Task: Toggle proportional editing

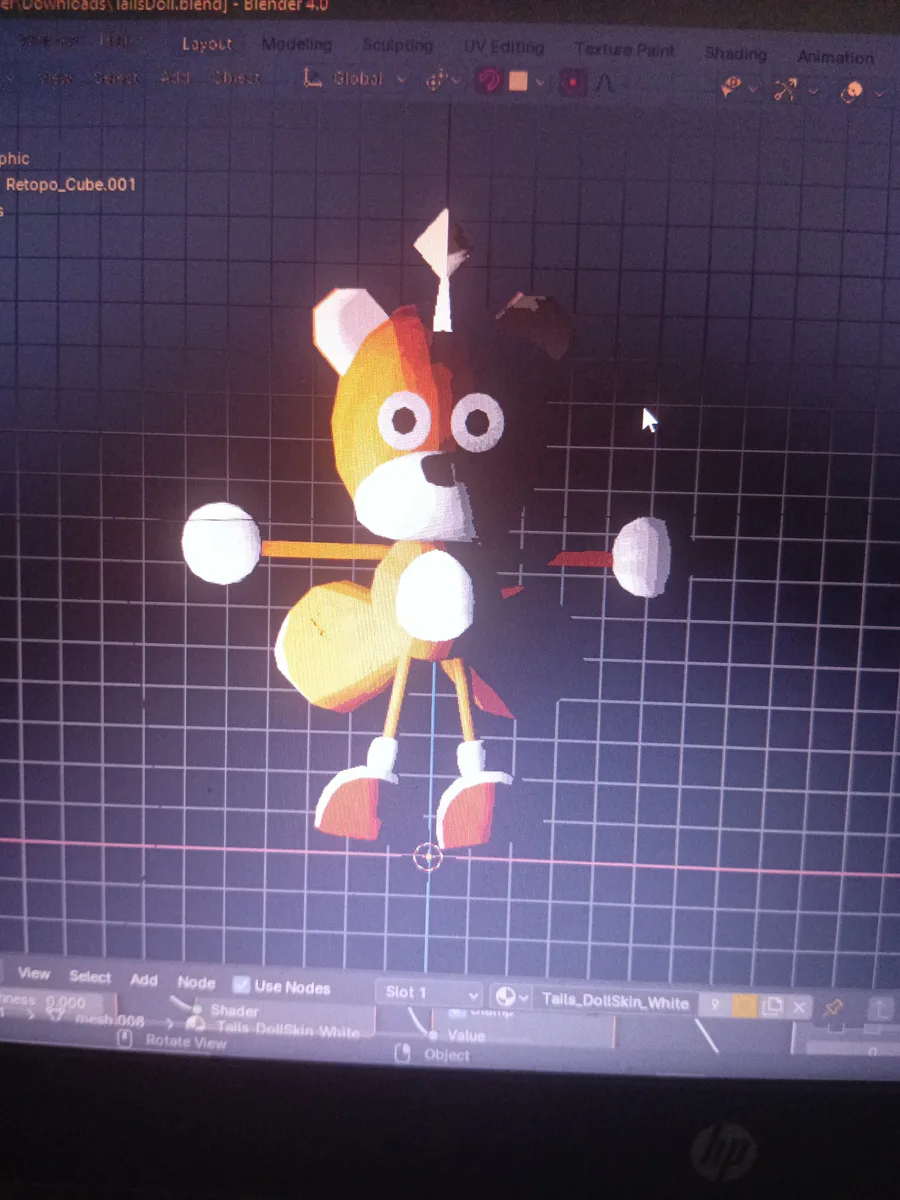Action: [572, 83]
